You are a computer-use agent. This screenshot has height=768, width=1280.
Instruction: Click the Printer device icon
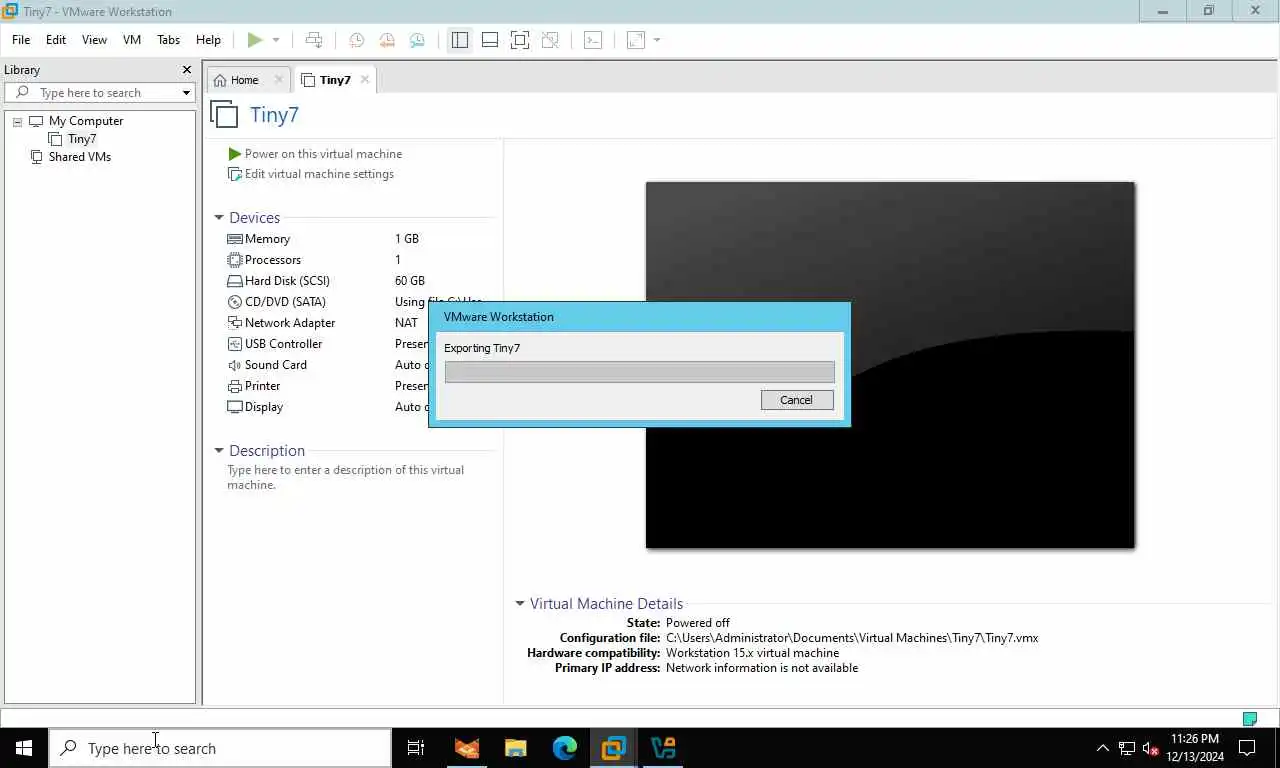pos(235,386)
